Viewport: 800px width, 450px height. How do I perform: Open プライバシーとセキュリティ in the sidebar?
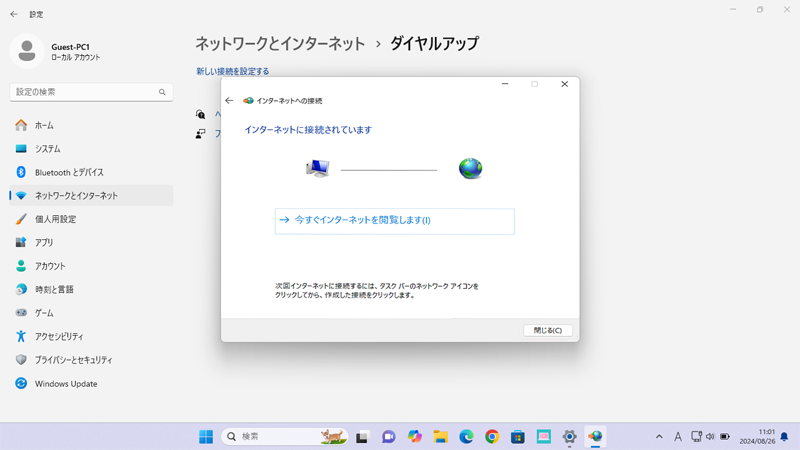91,360
